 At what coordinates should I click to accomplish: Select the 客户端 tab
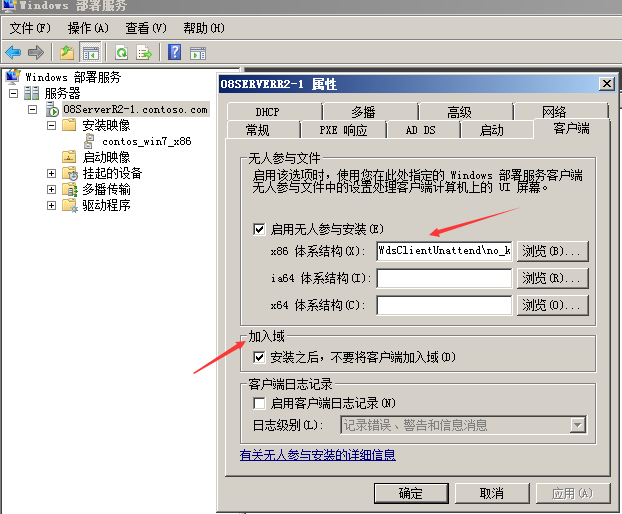tap(572, 128)
